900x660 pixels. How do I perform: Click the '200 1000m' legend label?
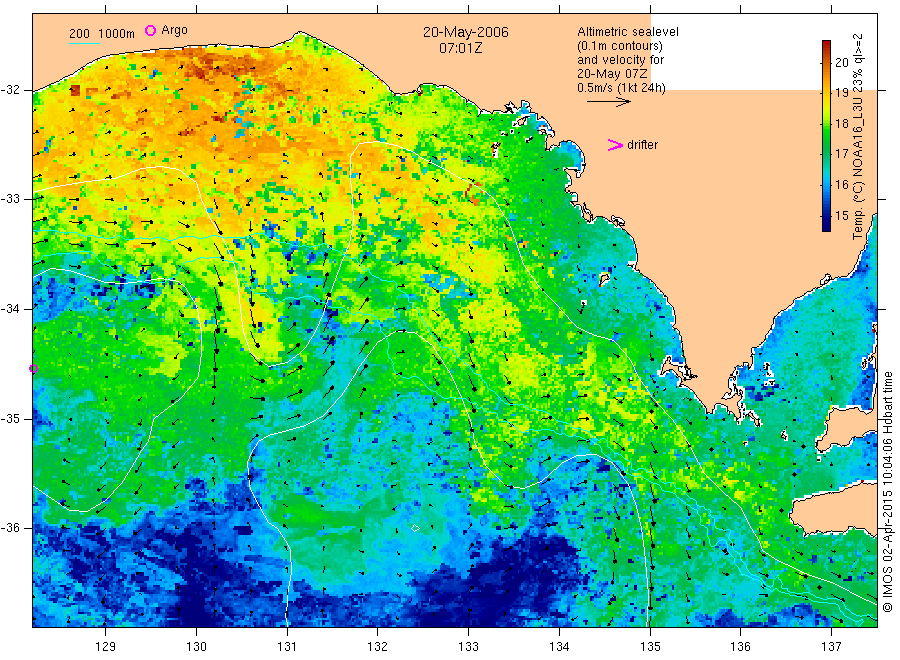tap(102, 34)
